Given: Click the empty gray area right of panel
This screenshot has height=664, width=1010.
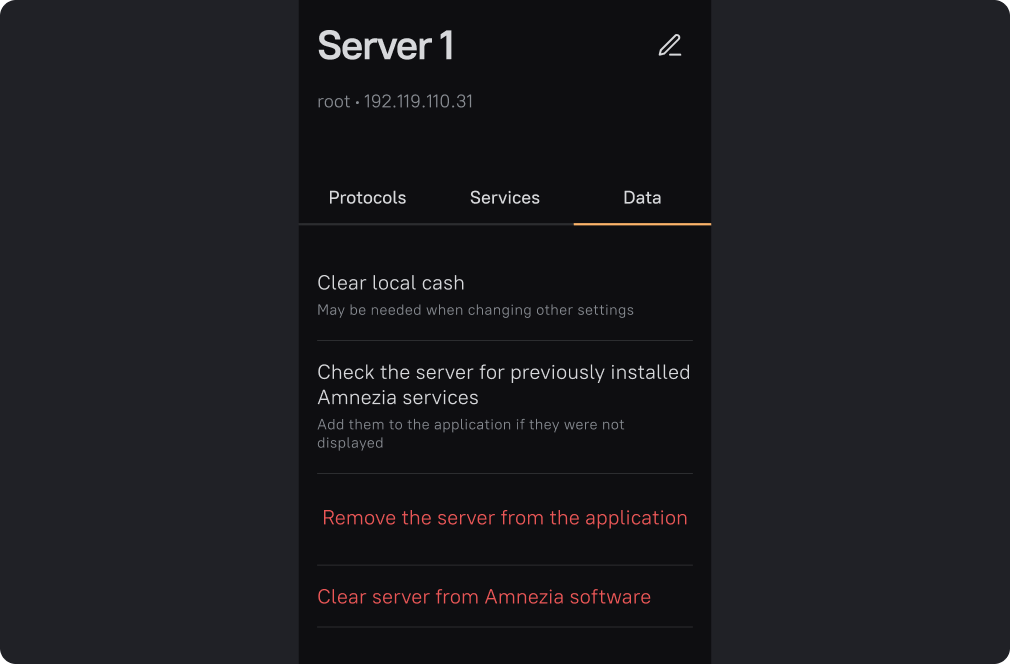Looking at the screenshot, I should click(x=860, y=332).
